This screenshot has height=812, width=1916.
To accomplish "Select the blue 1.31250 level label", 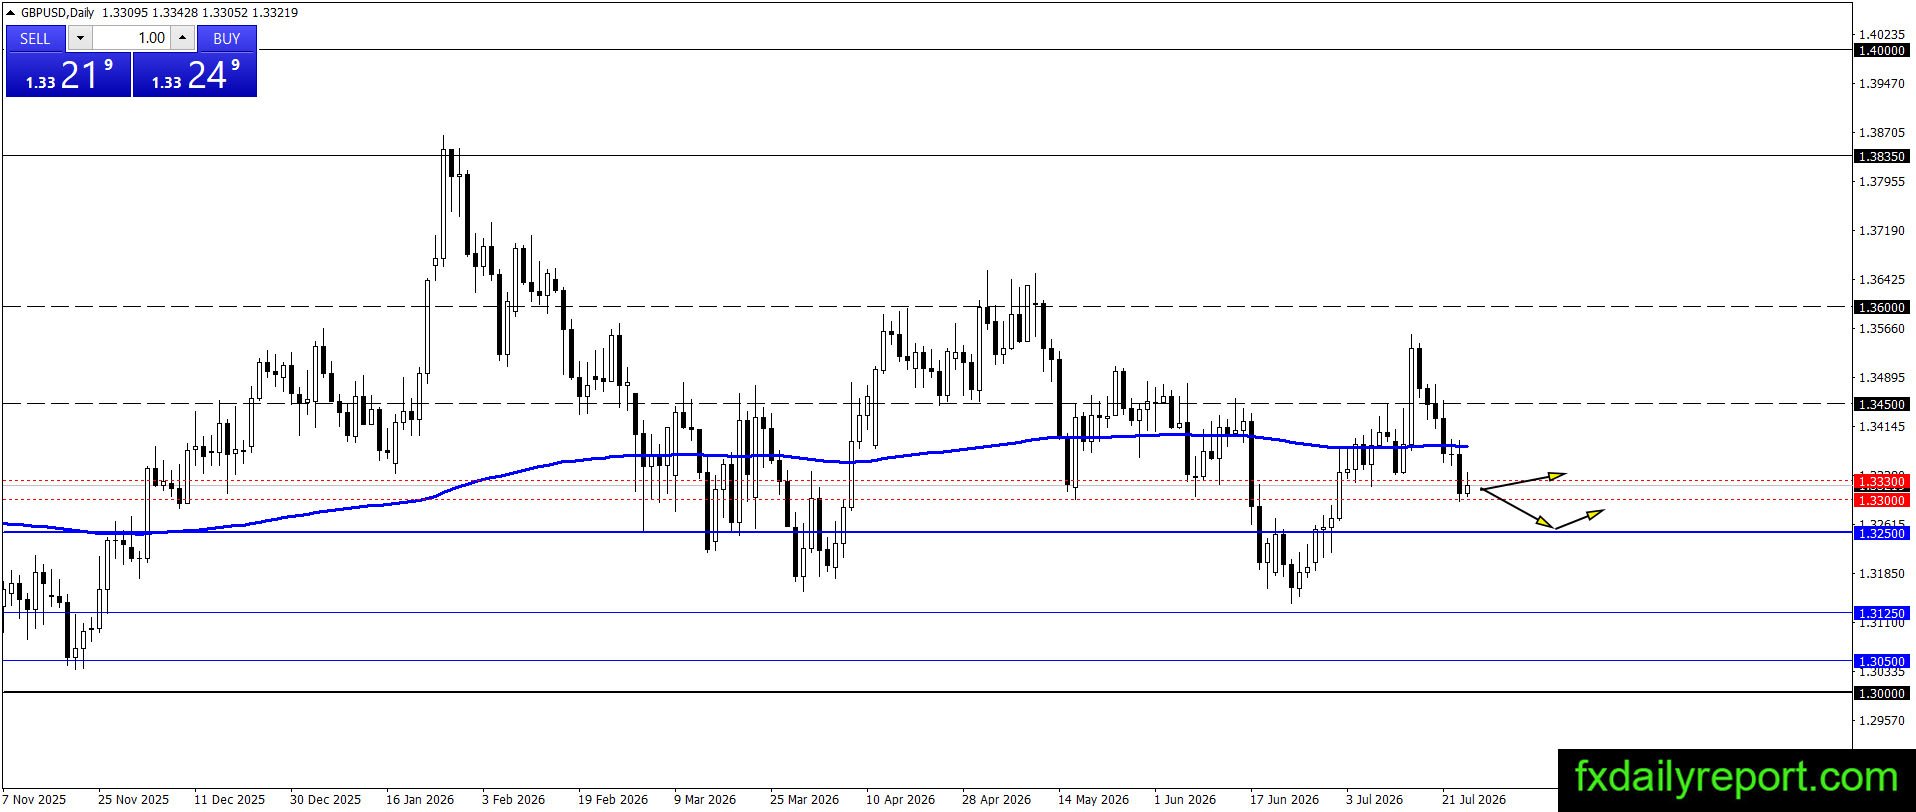I will (1881, 613).
